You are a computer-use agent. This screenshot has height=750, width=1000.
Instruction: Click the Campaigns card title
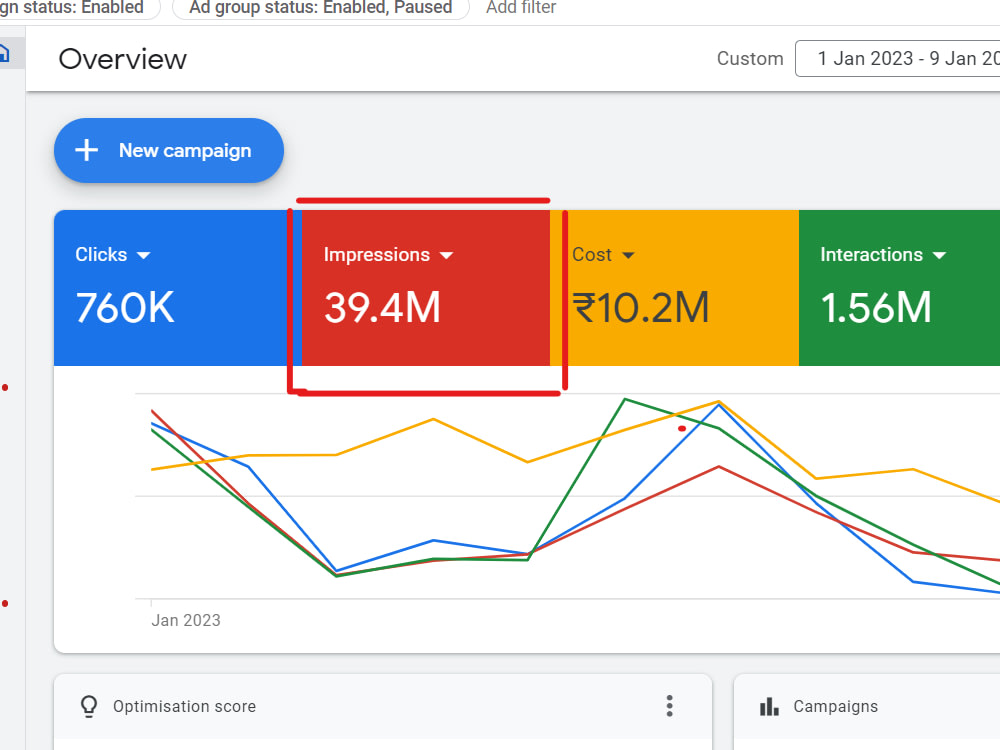click(x=835, y=707)
